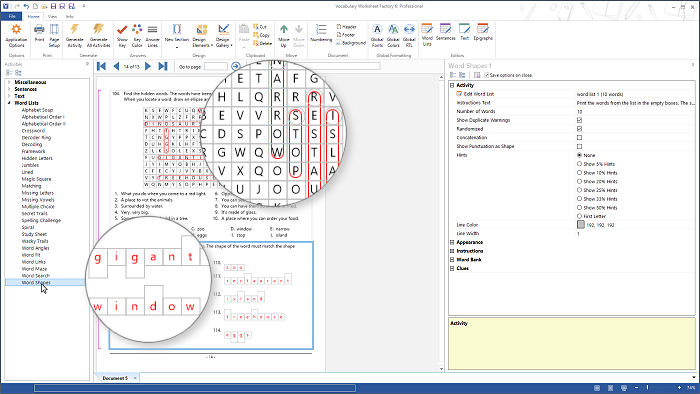Open Global RTL setting

tap(409, 36)
